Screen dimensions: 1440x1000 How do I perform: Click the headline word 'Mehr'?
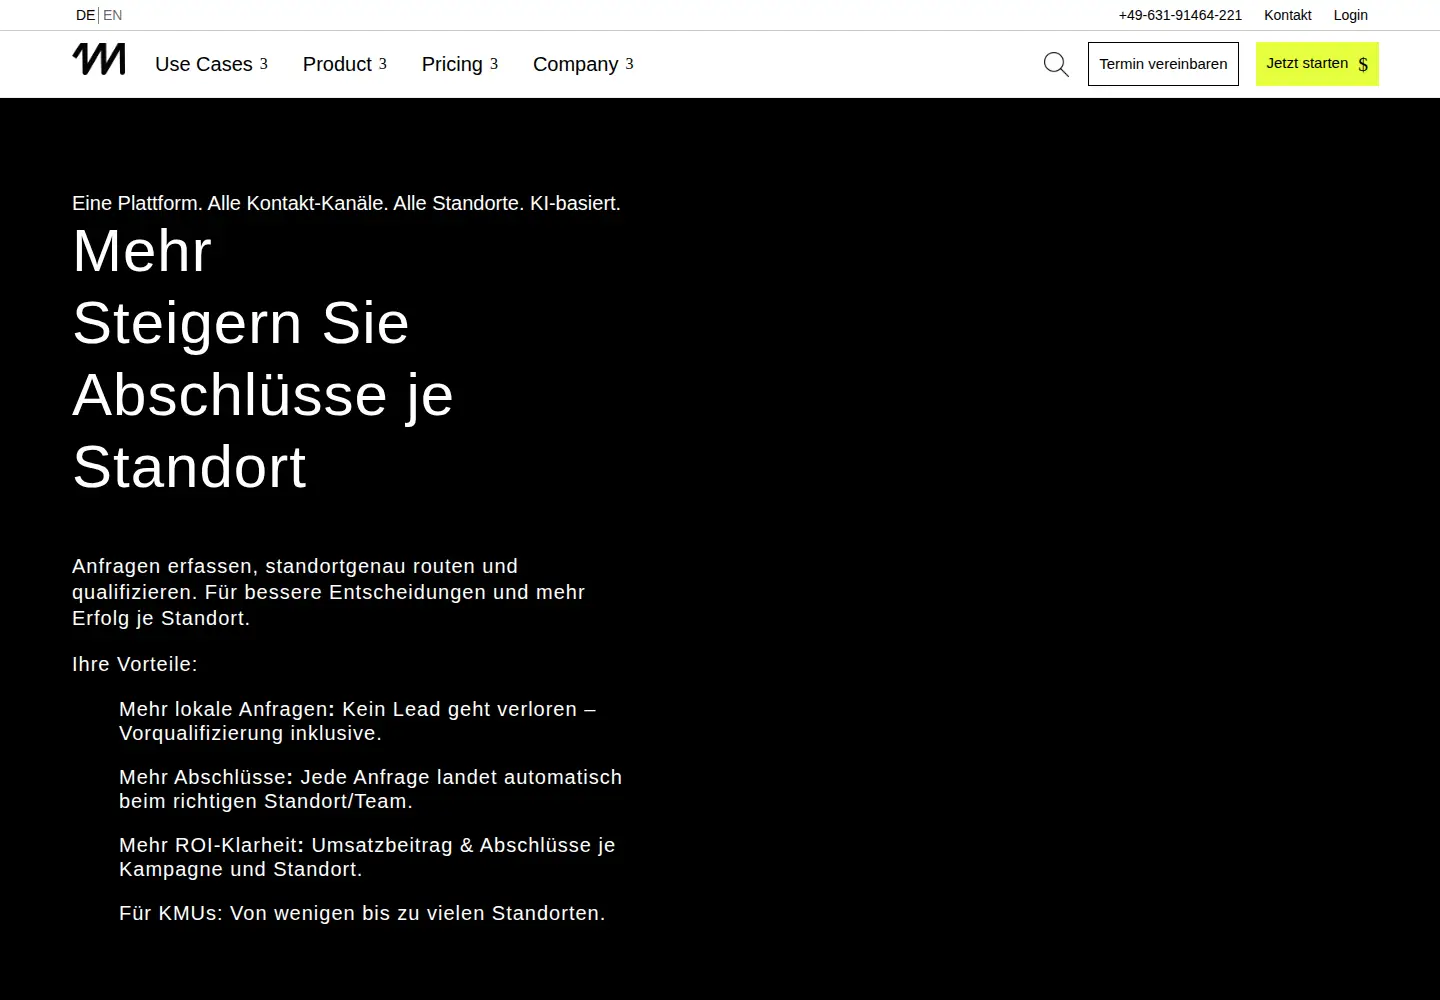coord(142,250)
